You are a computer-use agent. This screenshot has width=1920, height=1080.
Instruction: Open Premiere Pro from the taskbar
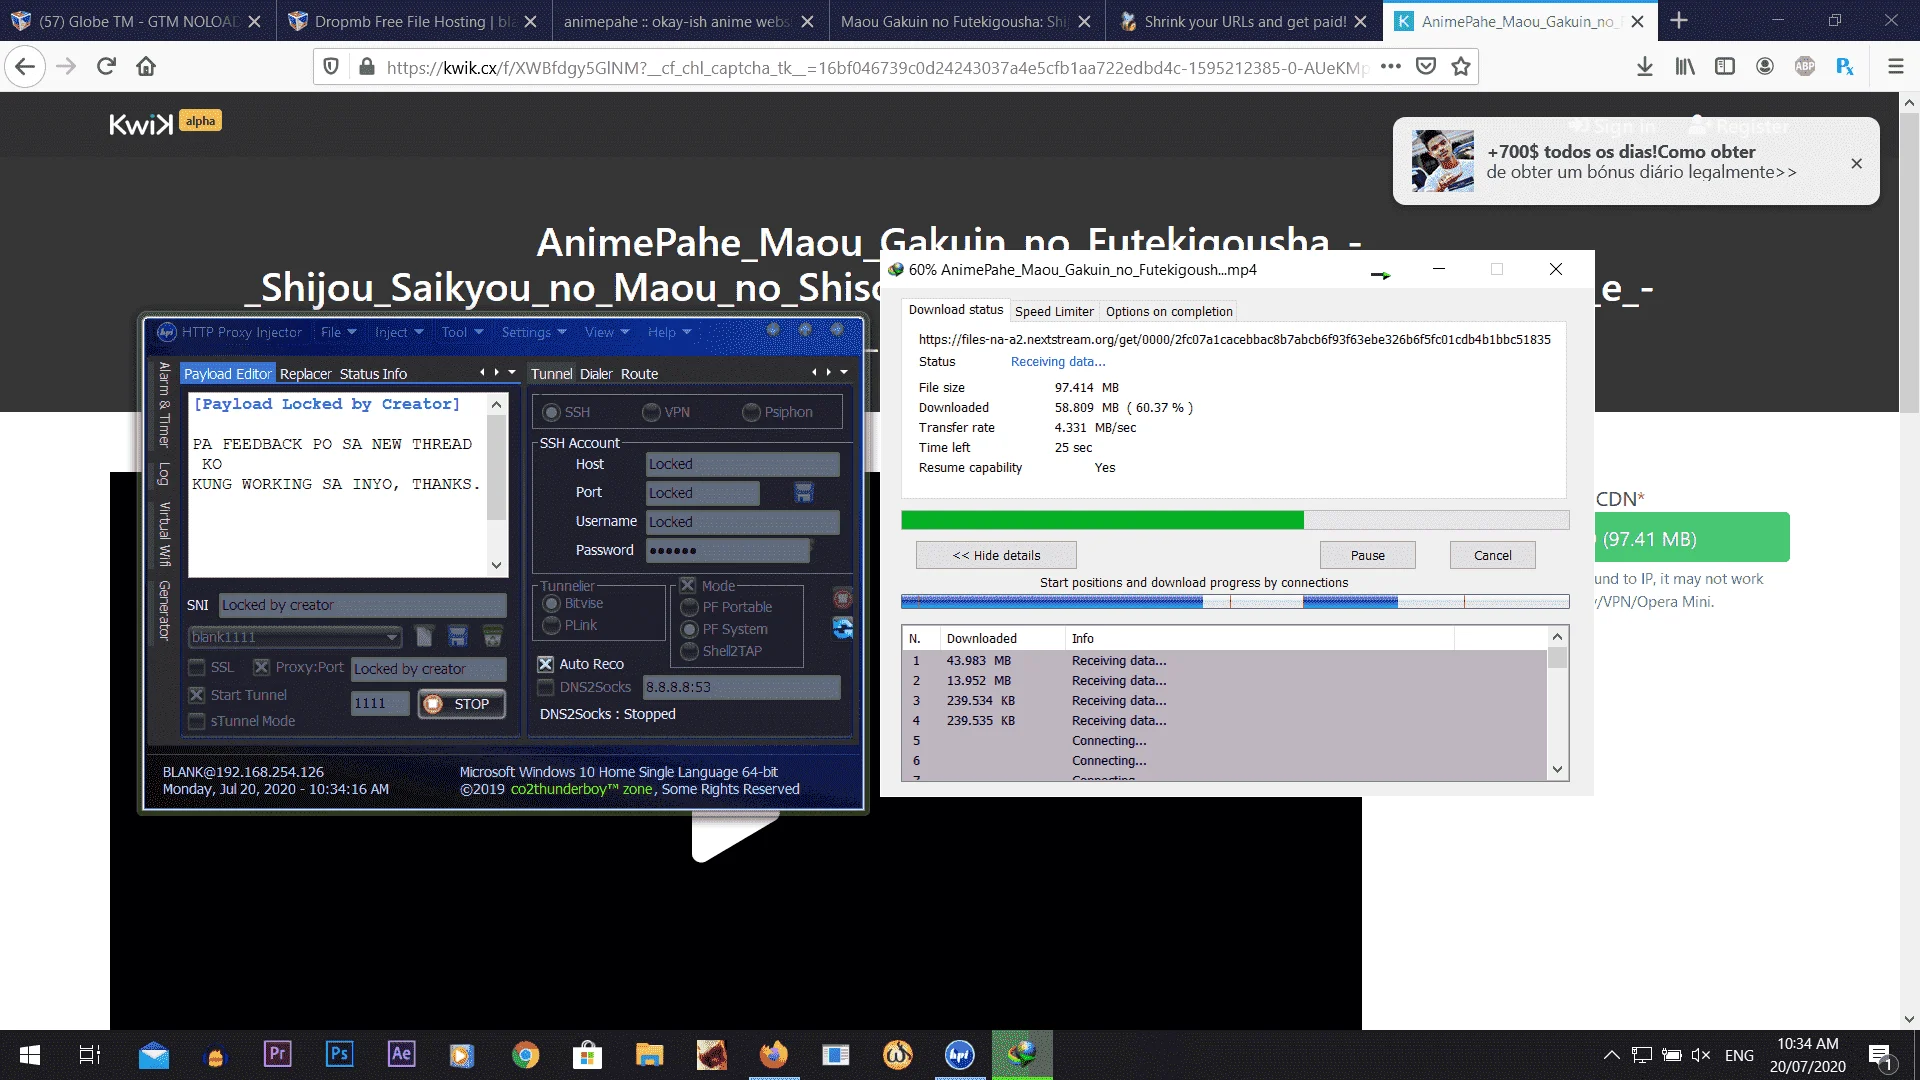tap(277, 1054)
